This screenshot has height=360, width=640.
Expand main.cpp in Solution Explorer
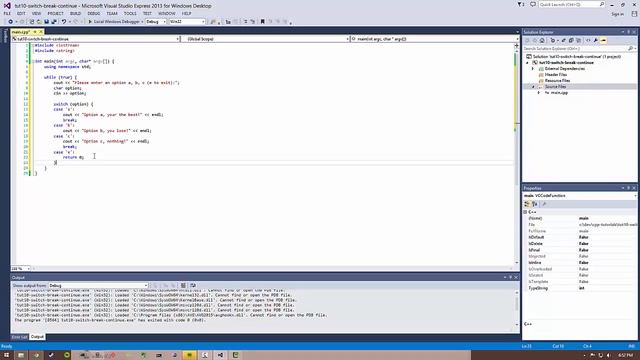tap(539, 93)
